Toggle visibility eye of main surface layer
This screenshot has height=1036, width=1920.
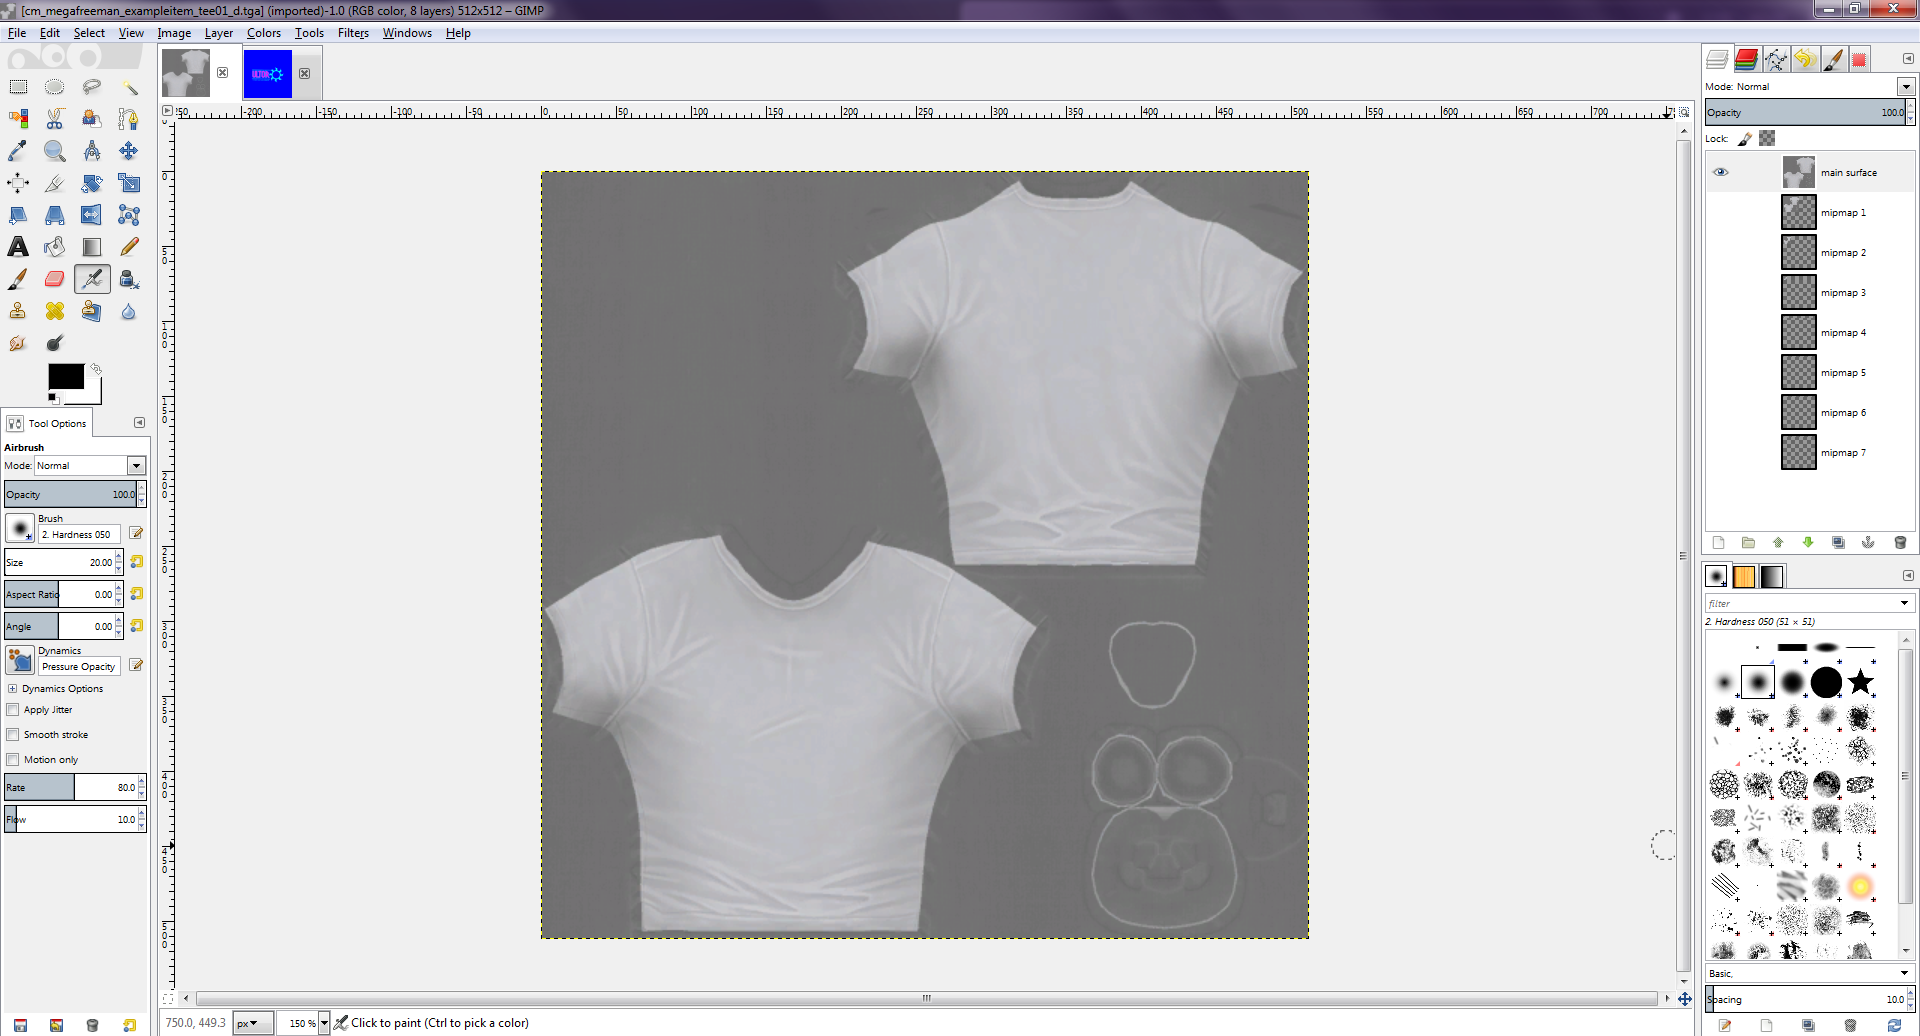point(1721,172)
